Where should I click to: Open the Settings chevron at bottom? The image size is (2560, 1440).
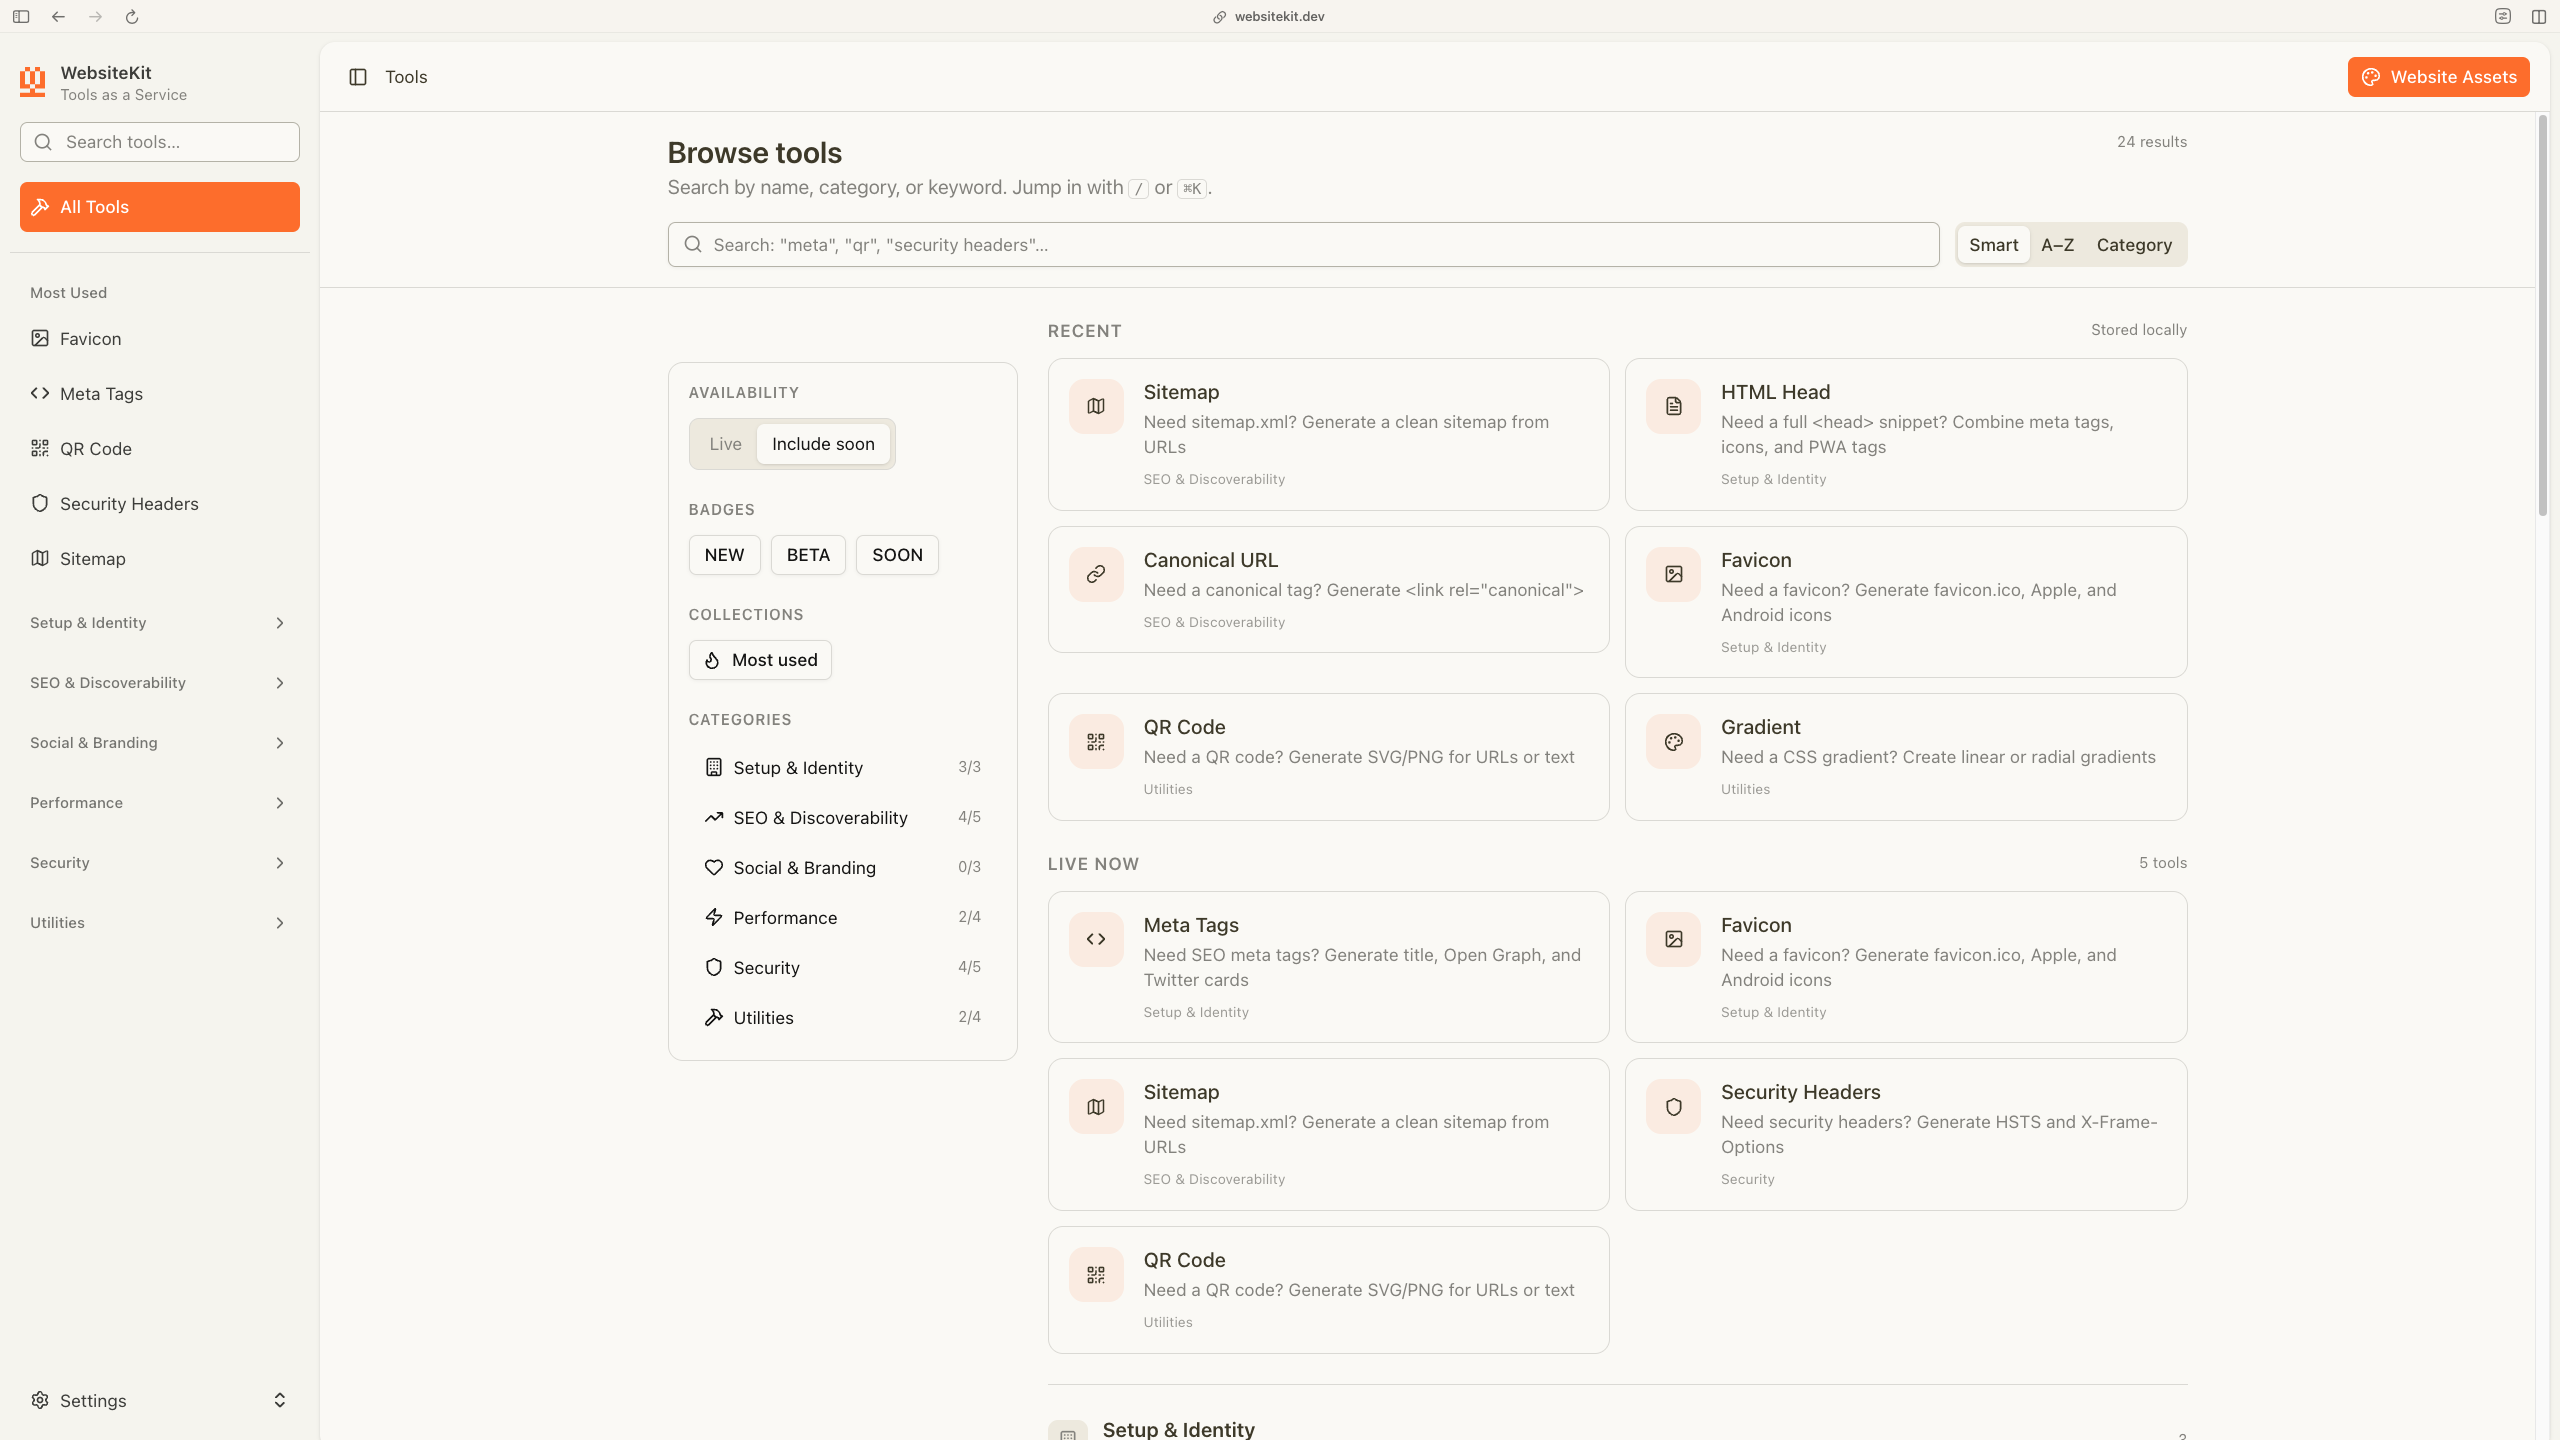(x=278, y=1400)
